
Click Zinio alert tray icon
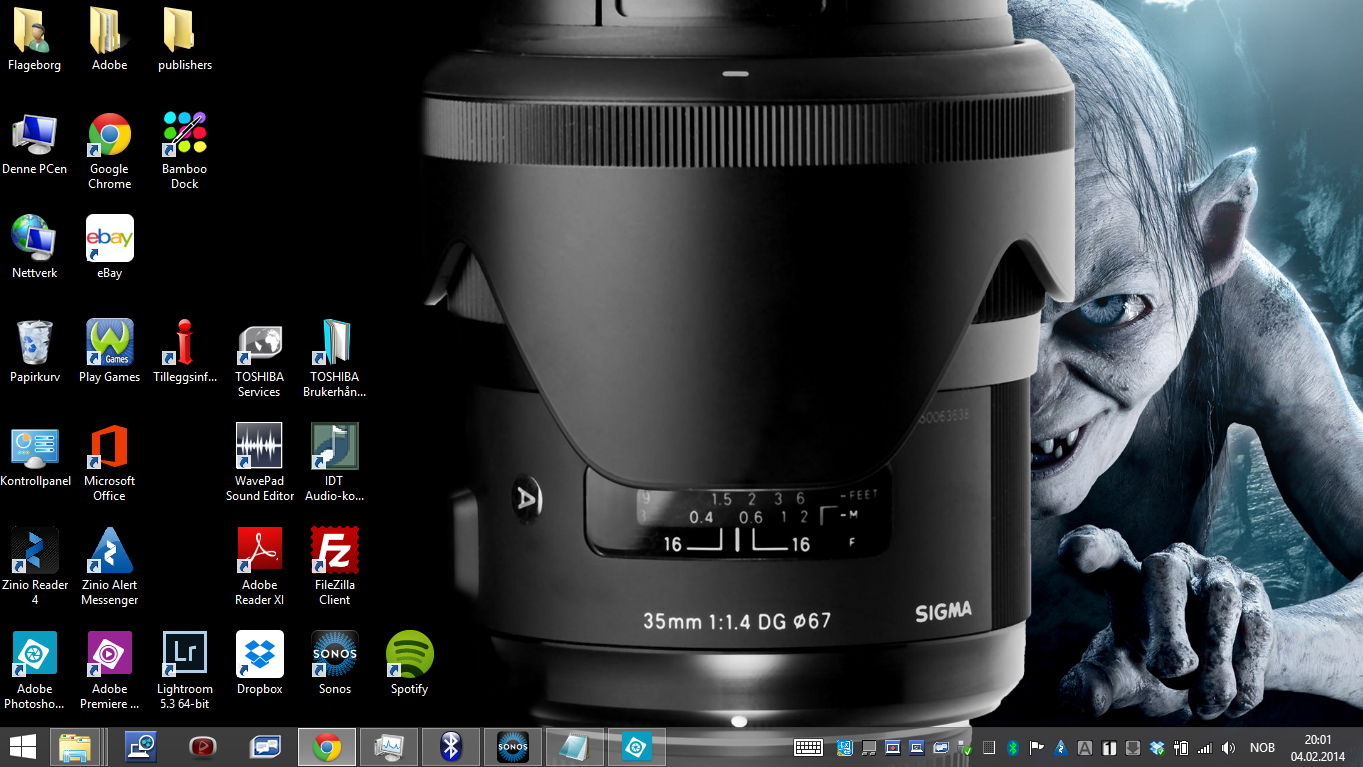[1061, 748]
